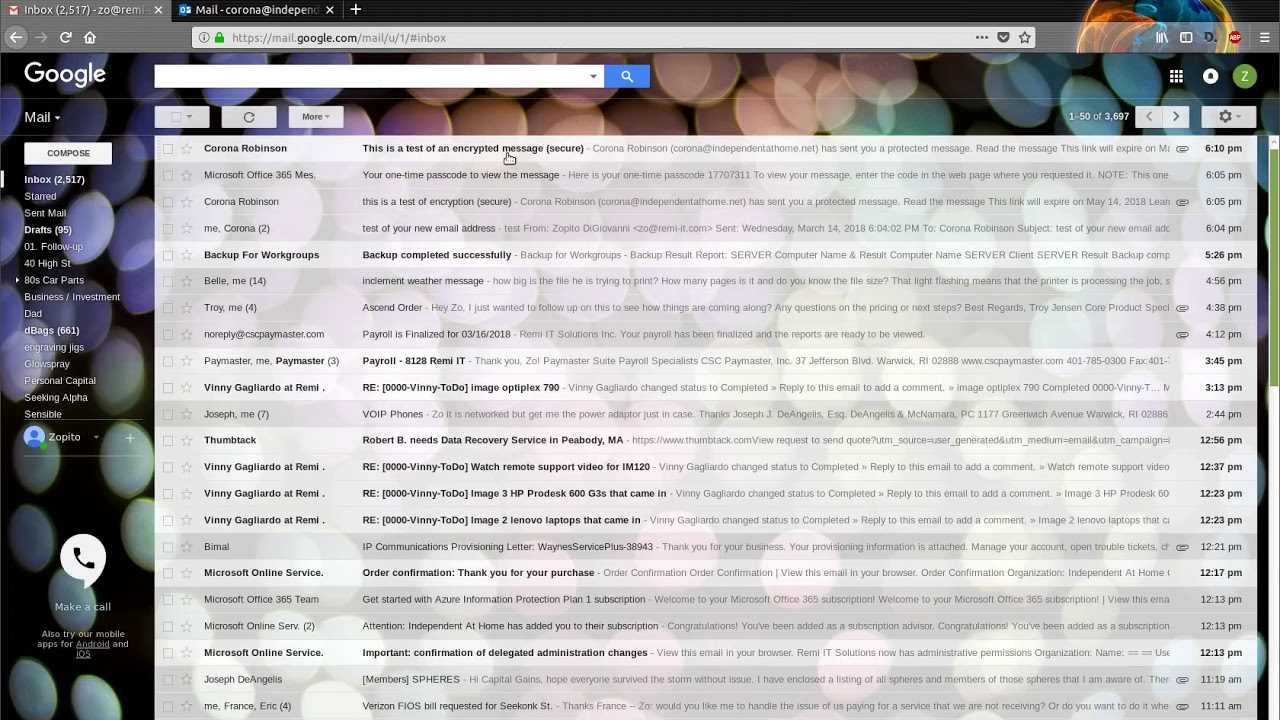This screenshot has width=1280, height=720.
Task: Save page to Pocket
Action: (1003, 38)
